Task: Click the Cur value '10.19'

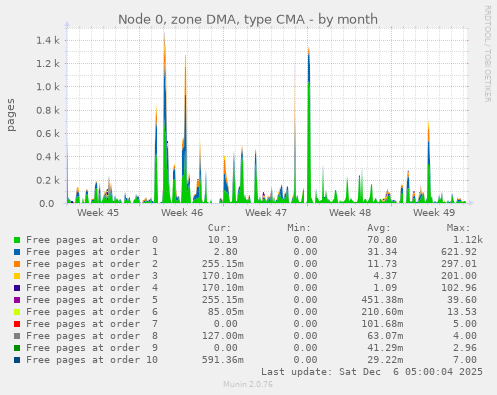Action: [223, 240]
